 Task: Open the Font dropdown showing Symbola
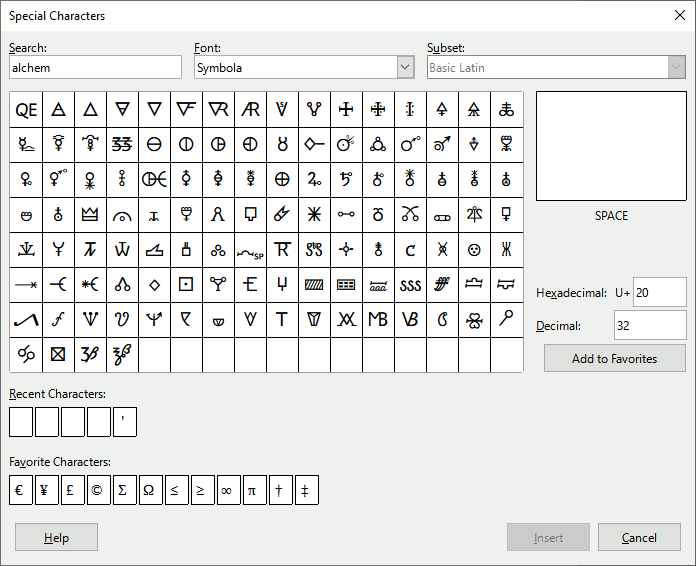[x=405, y=67]
